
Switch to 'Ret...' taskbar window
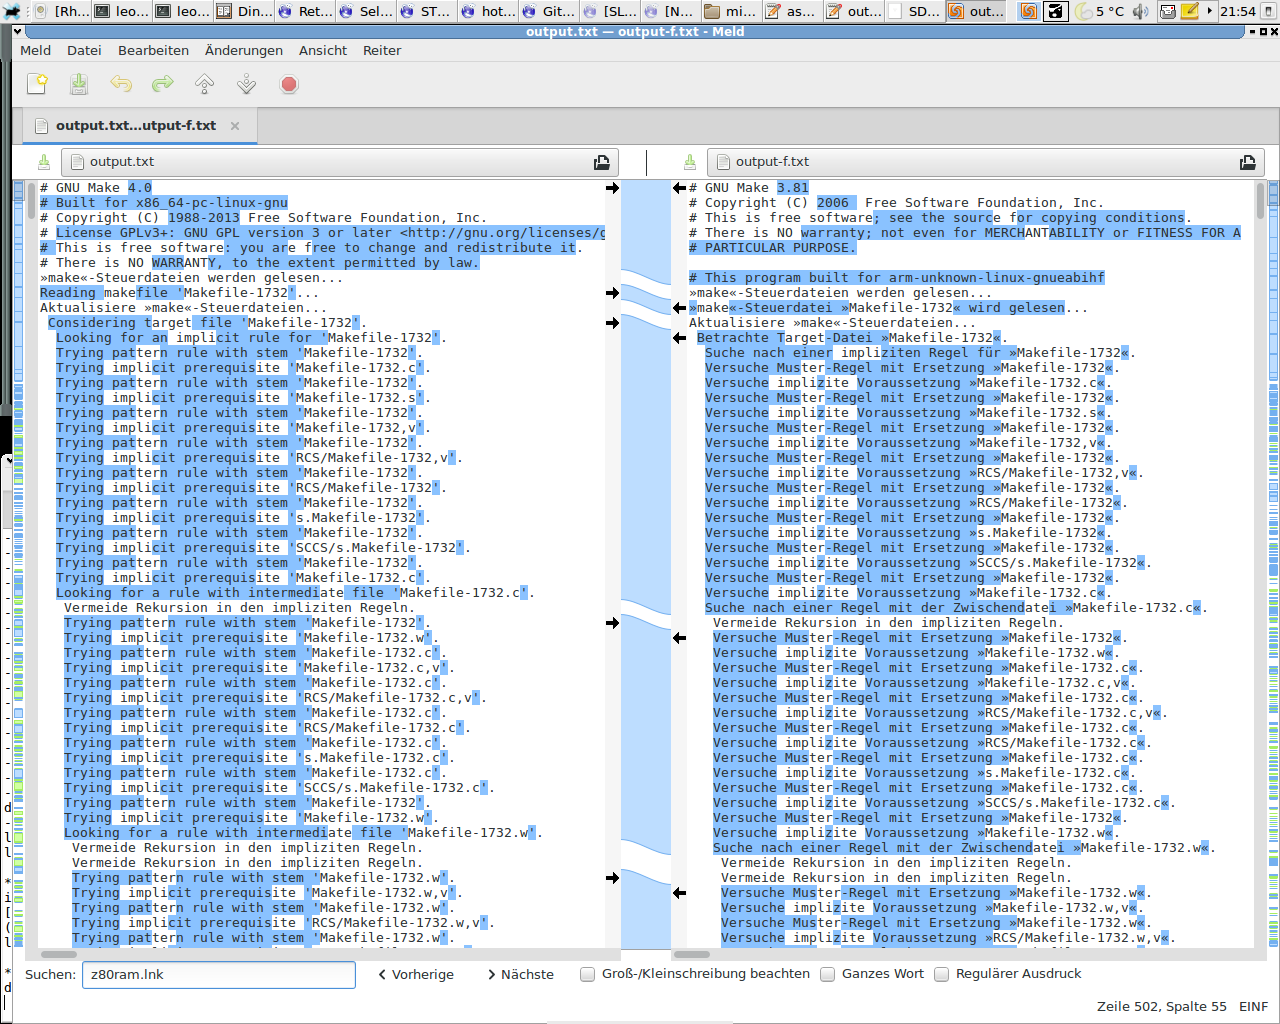pyautogui.click(x=305, y=11)
